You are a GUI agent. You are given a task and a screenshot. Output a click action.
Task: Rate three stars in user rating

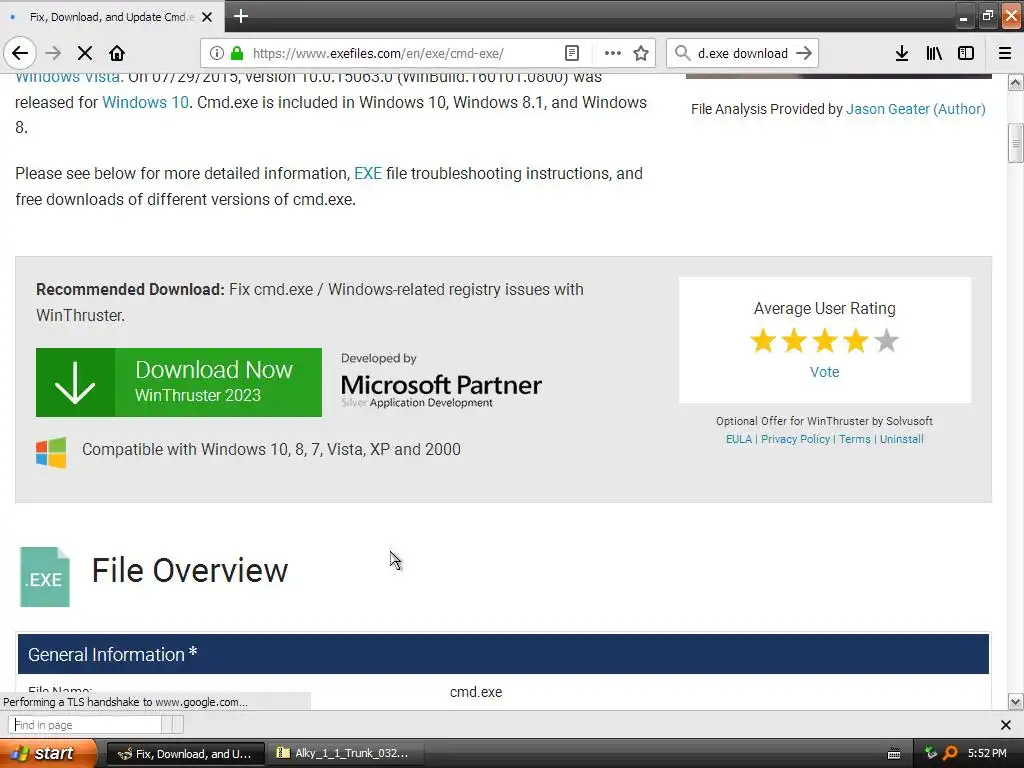click(x=825, y=340)
